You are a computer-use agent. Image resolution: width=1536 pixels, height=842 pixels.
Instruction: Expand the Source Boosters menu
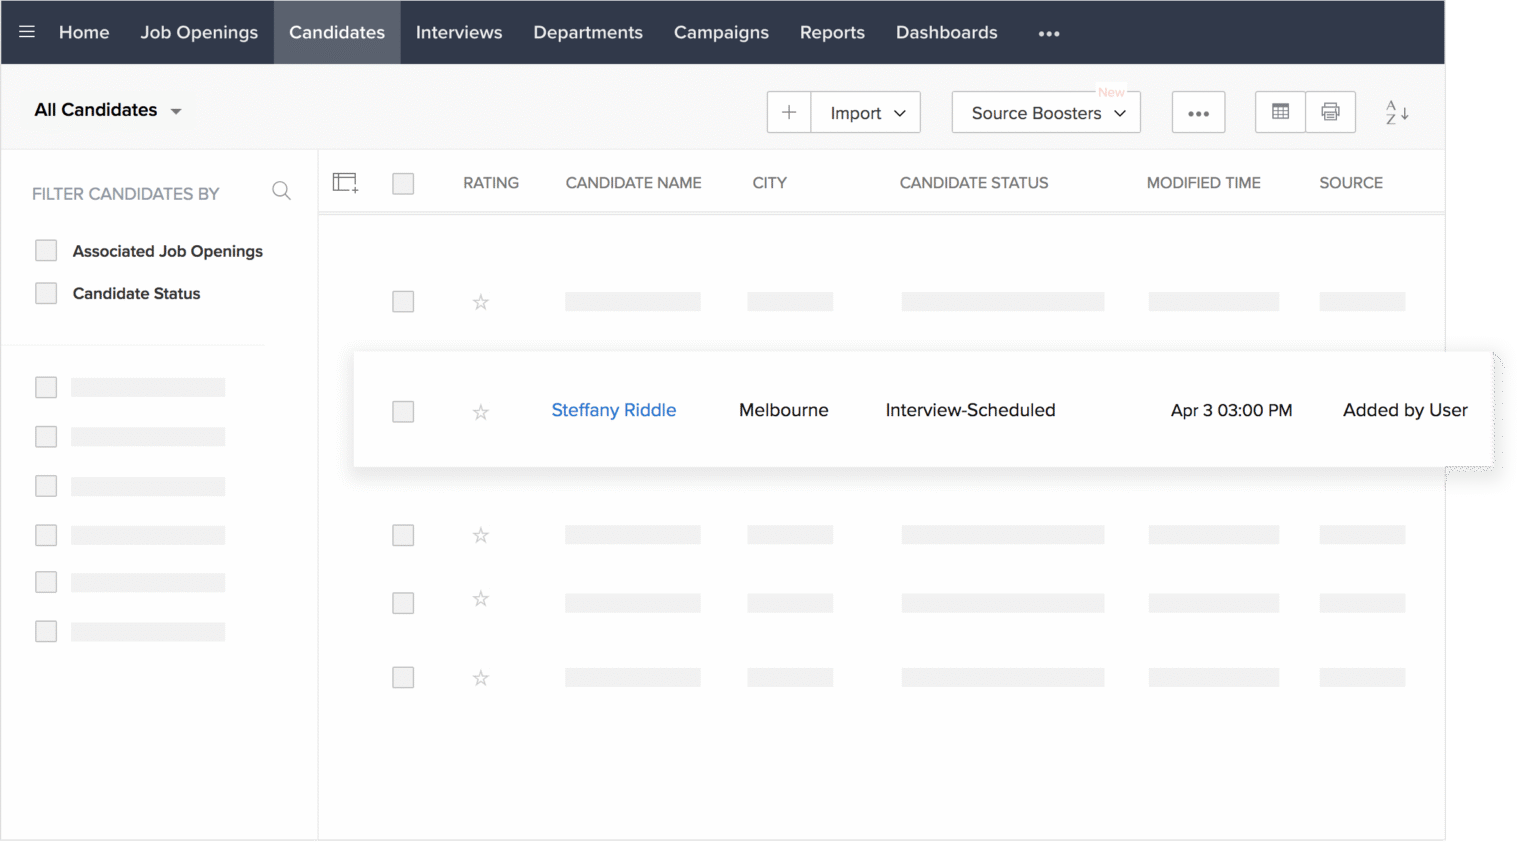1045,112
